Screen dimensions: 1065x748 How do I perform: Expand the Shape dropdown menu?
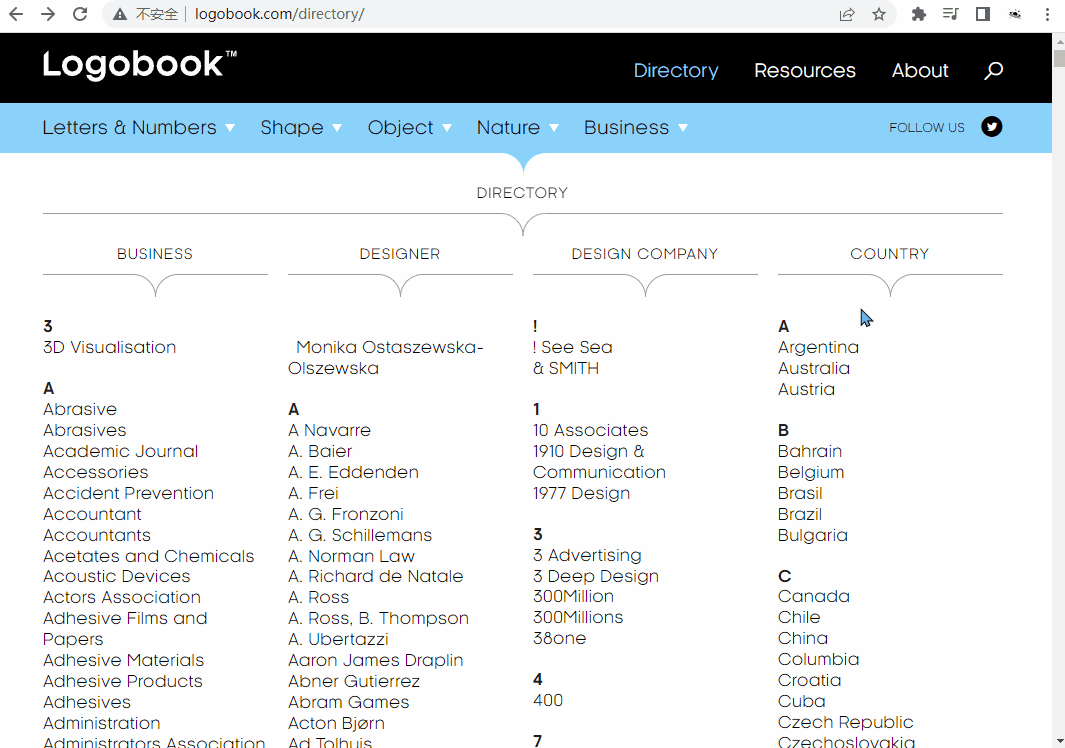click(301, 128)
